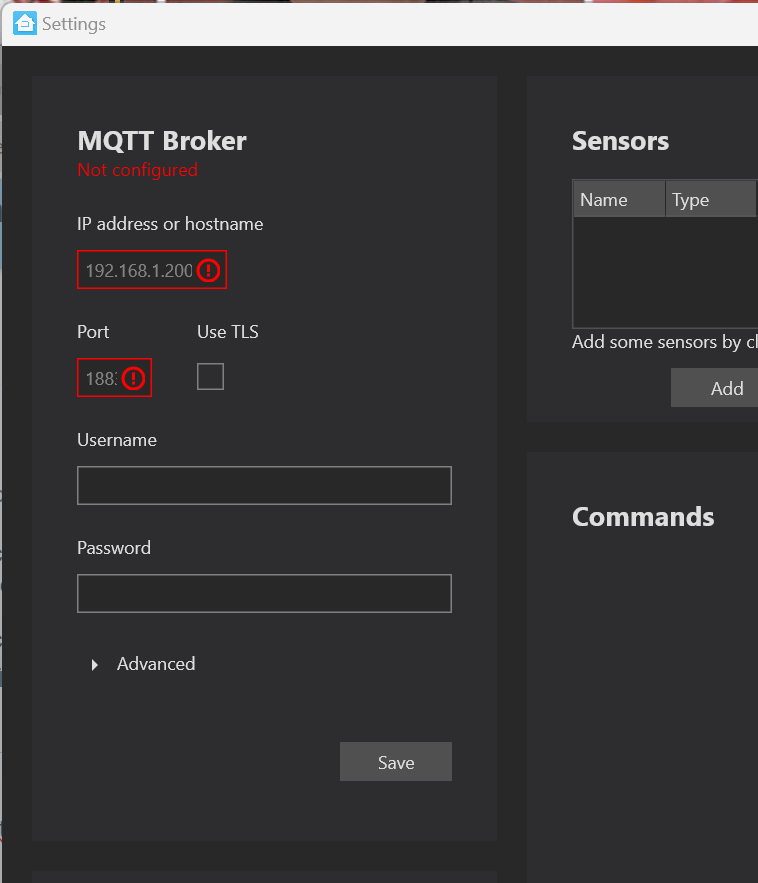Select the IP address or hostname field
The image size is (758, 883).
140,270
